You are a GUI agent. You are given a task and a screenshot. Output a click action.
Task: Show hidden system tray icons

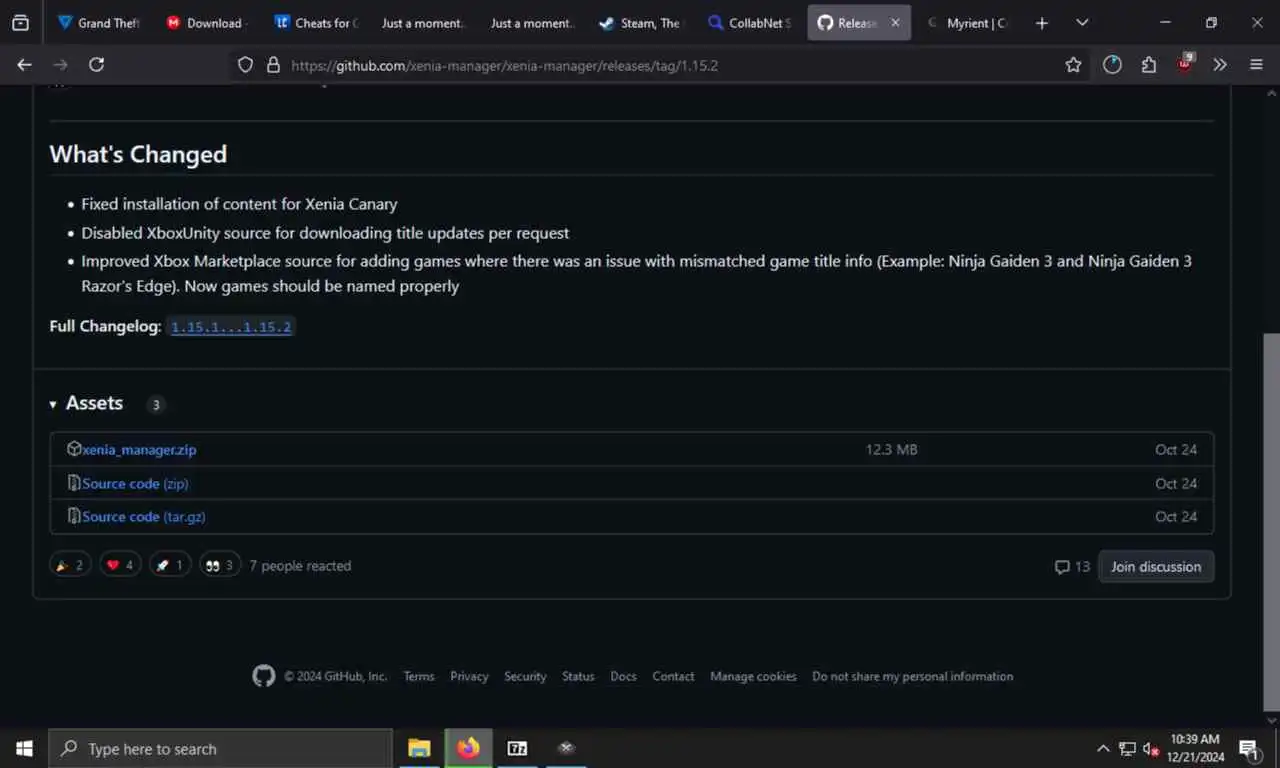point(1103,748)
